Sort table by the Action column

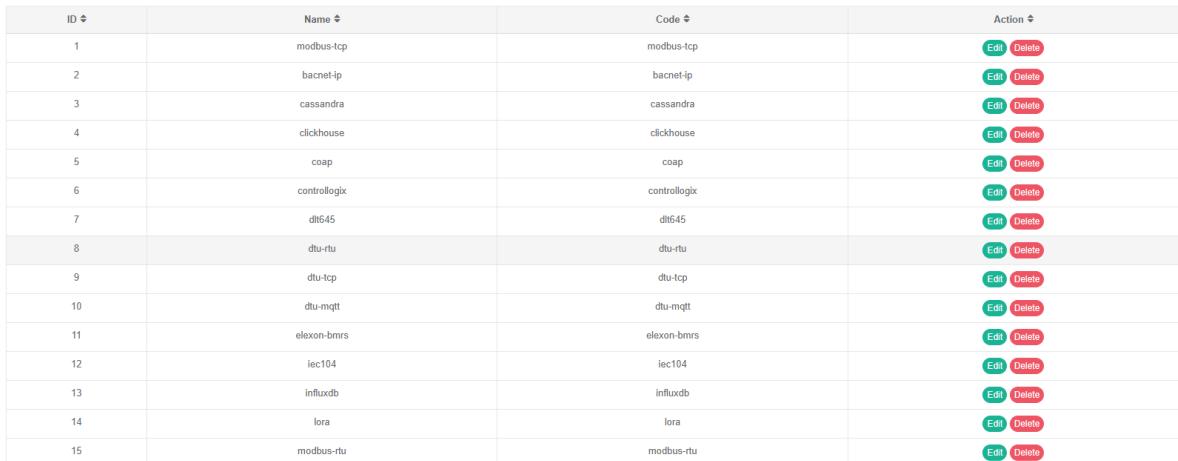[x=1012, y=19]
